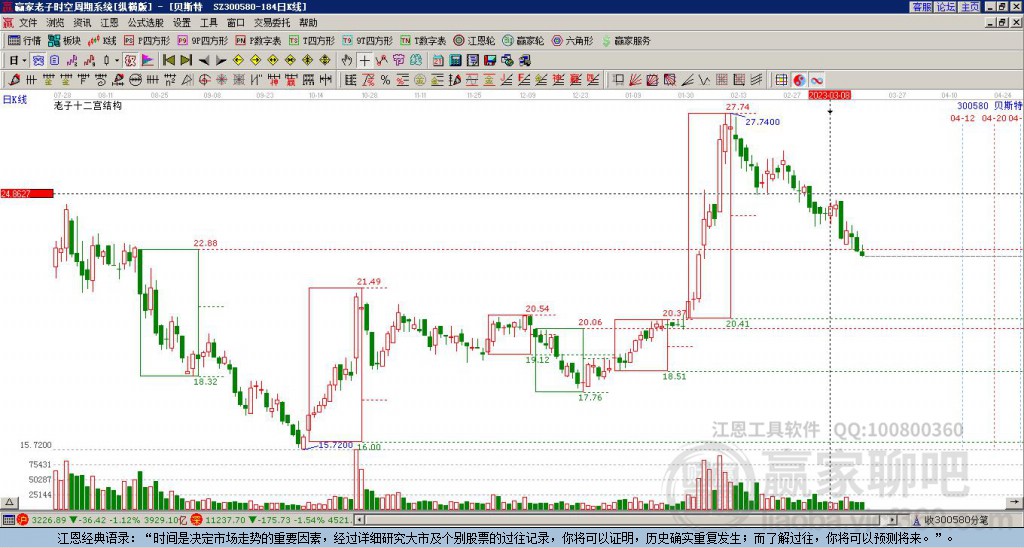This screenshot has height=548, width=1024.
Task: Click the 深 Shenzhen index status icon
Action: pyautogui.click(x=197, y=520)
